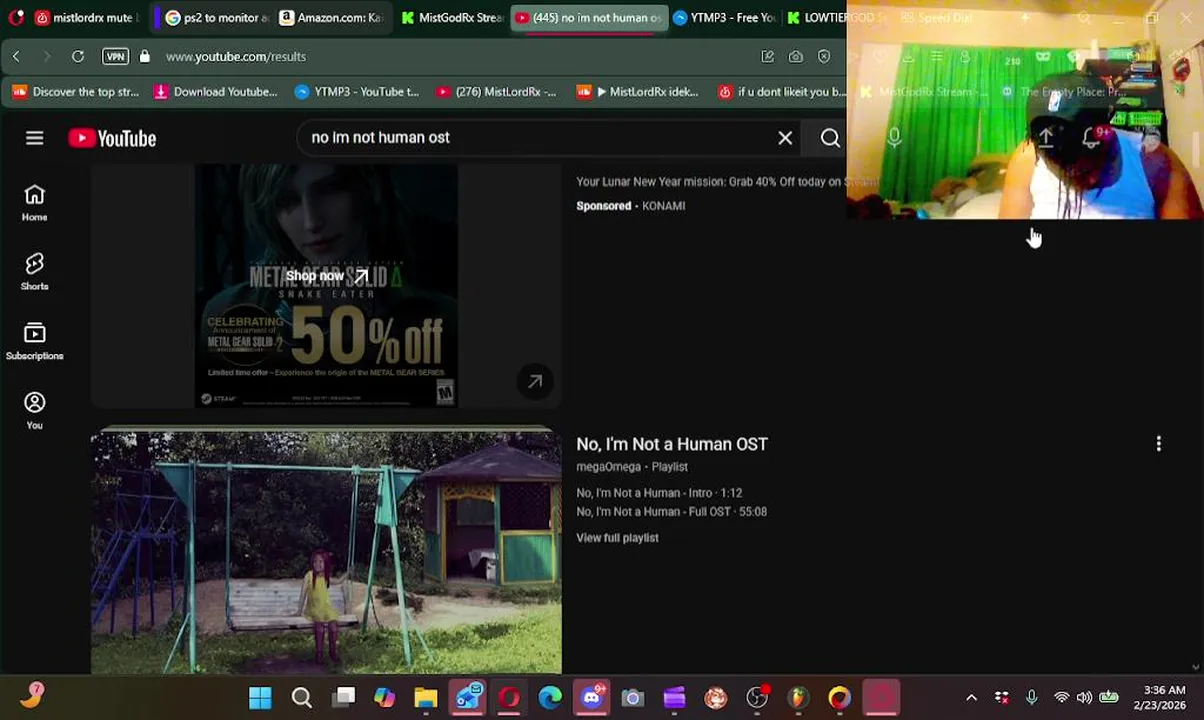The height and width of the screenshot is (720, 1204).
Task: Open File Explorer from the taskbar
Action: pyautogui.click(x=426, y=698)
